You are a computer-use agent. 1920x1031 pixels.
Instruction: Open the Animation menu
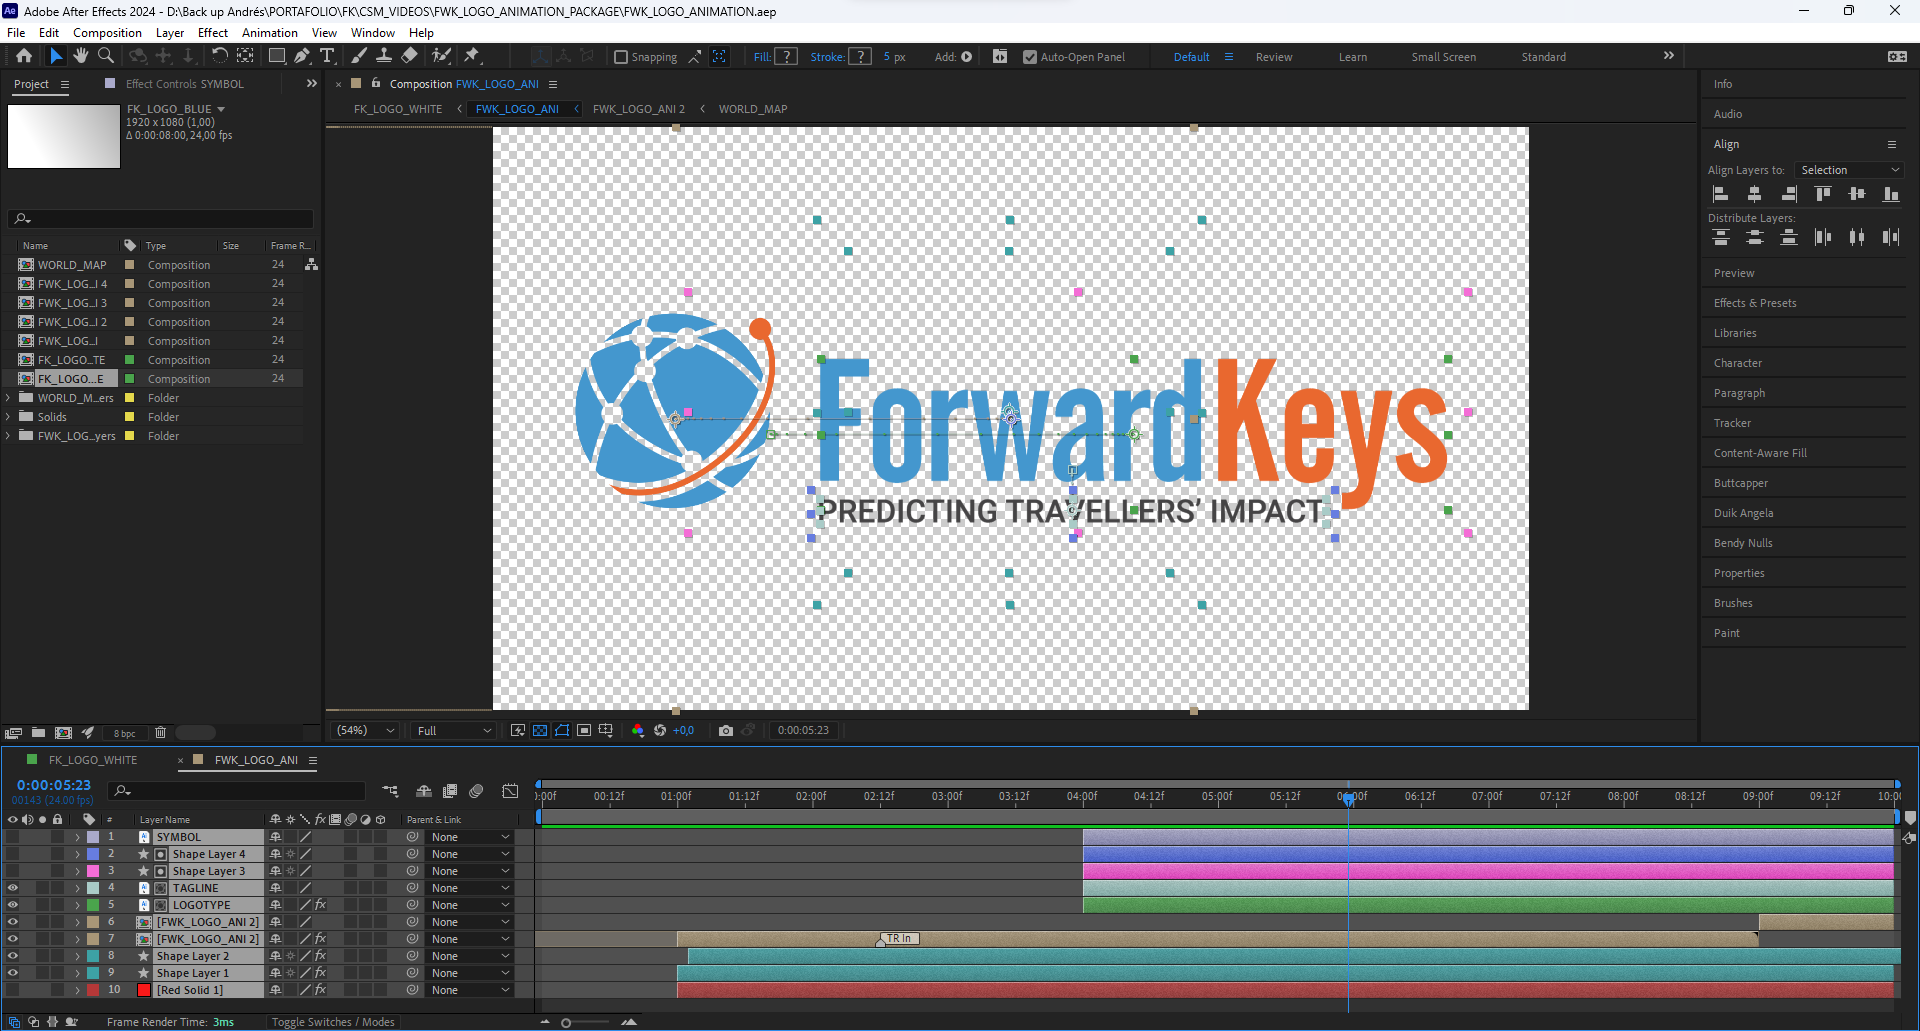coord(270,33)
